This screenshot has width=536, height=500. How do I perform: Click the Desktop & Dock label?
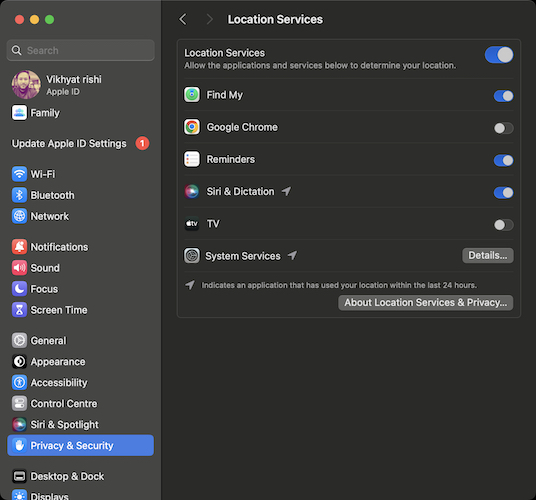click(67, 476)
